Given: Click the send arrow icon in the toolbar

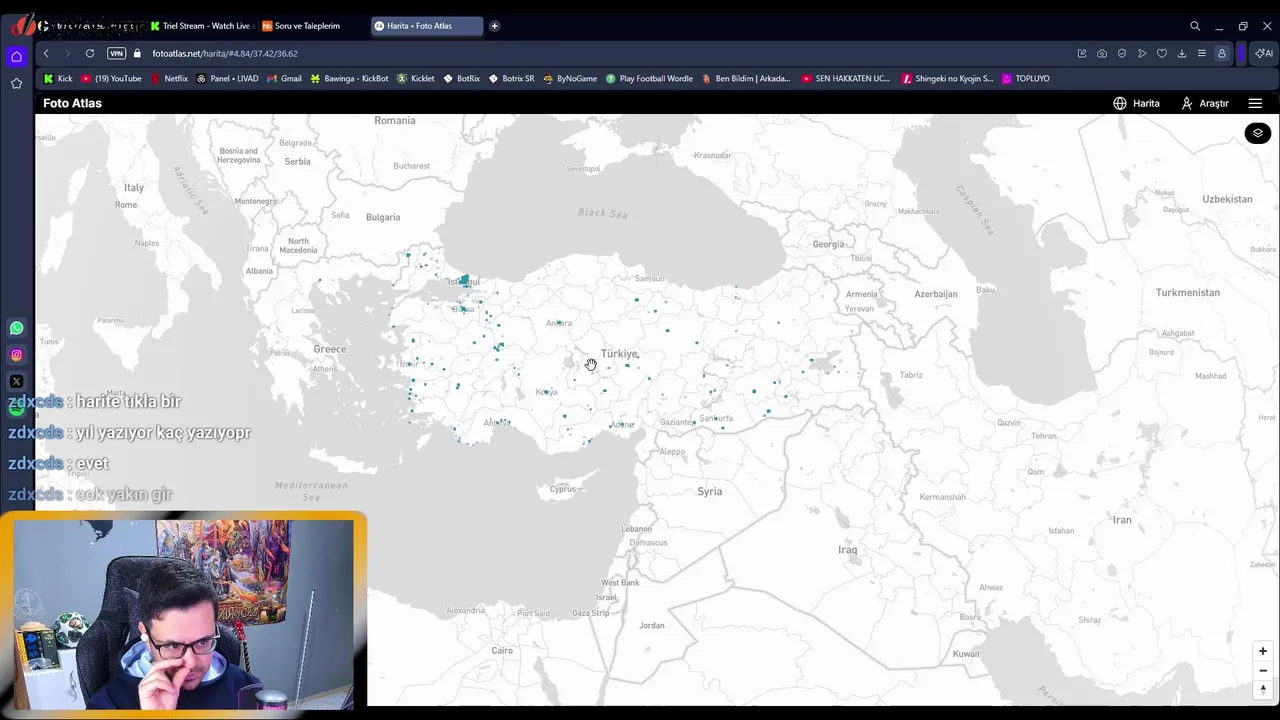Looking at the screenshot, I should (x=1142, y=53).
